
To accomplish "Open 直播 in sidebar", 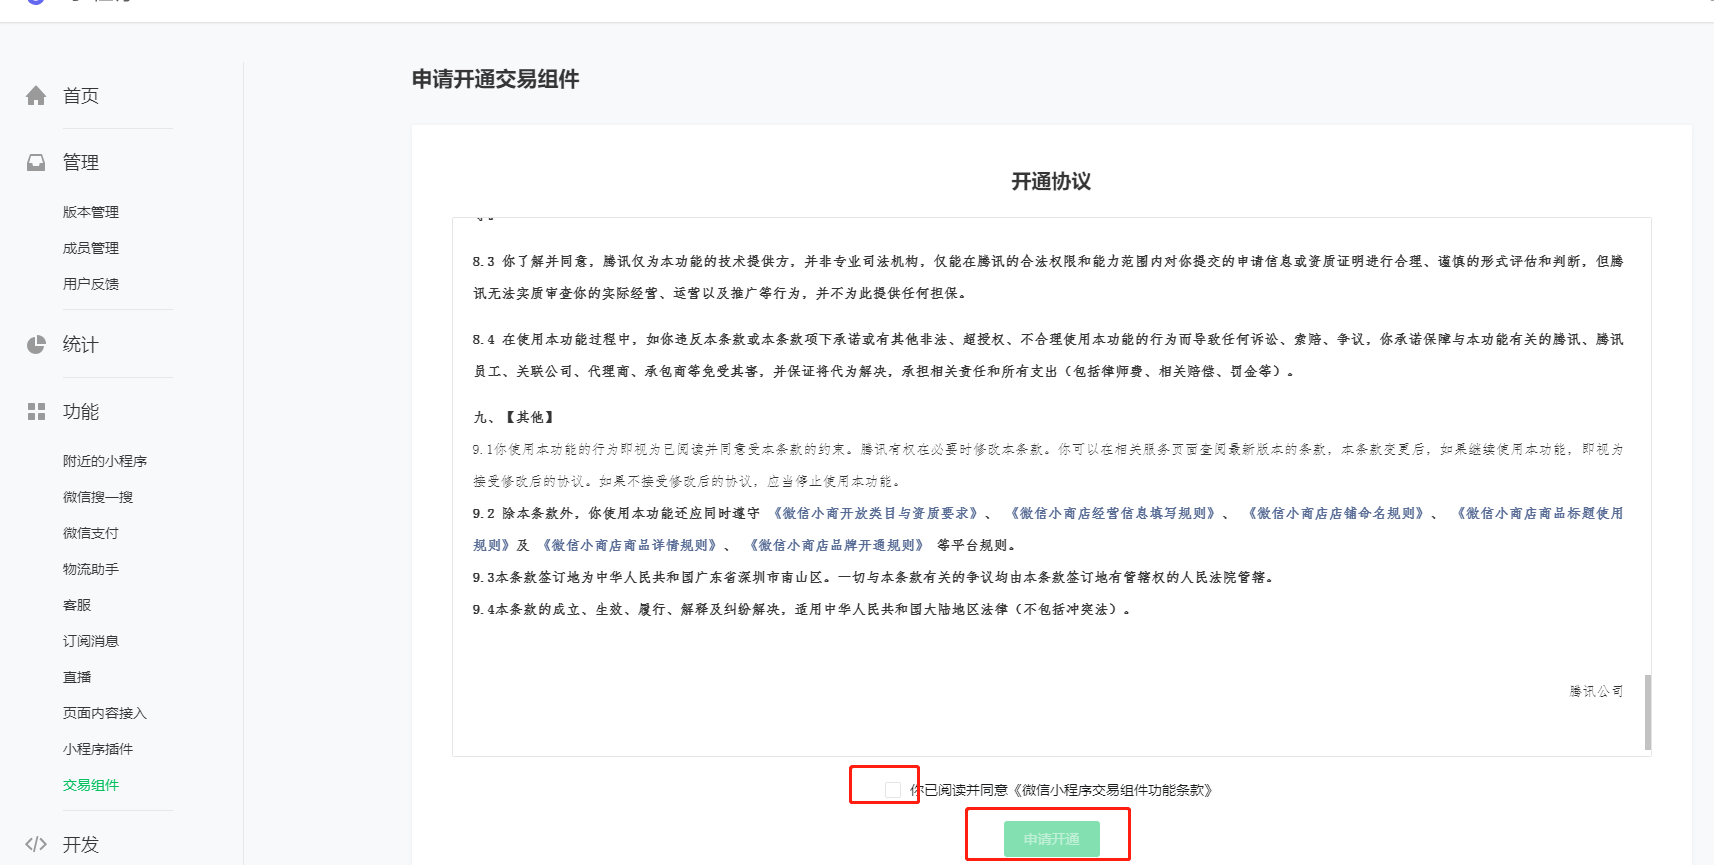I will 77,677.
